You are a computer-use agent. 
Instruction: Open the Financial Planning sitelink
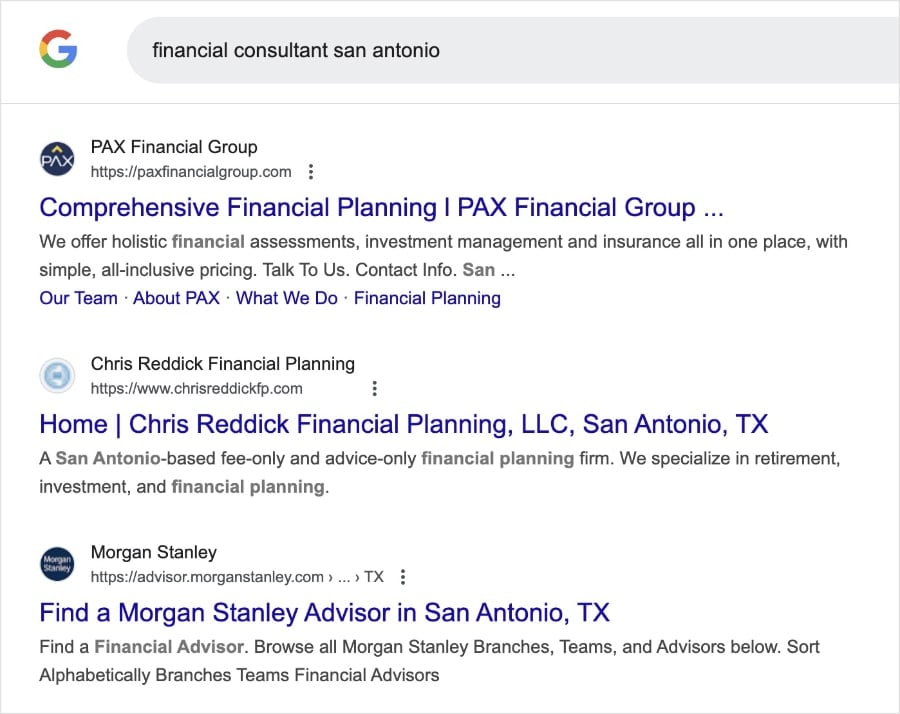click(427, 297)
